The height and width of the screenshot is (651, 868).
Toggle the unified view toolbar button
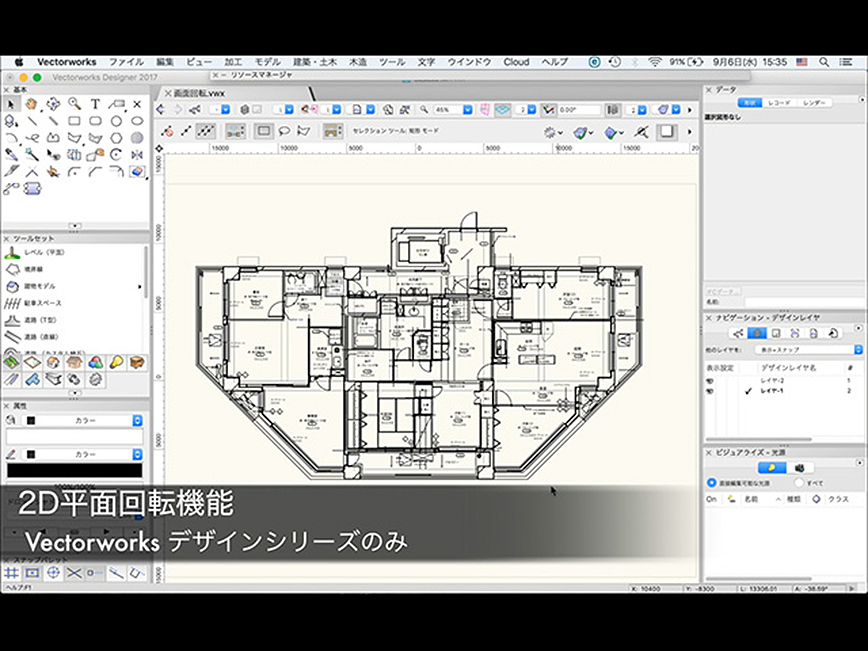click(x=612, y=110)
